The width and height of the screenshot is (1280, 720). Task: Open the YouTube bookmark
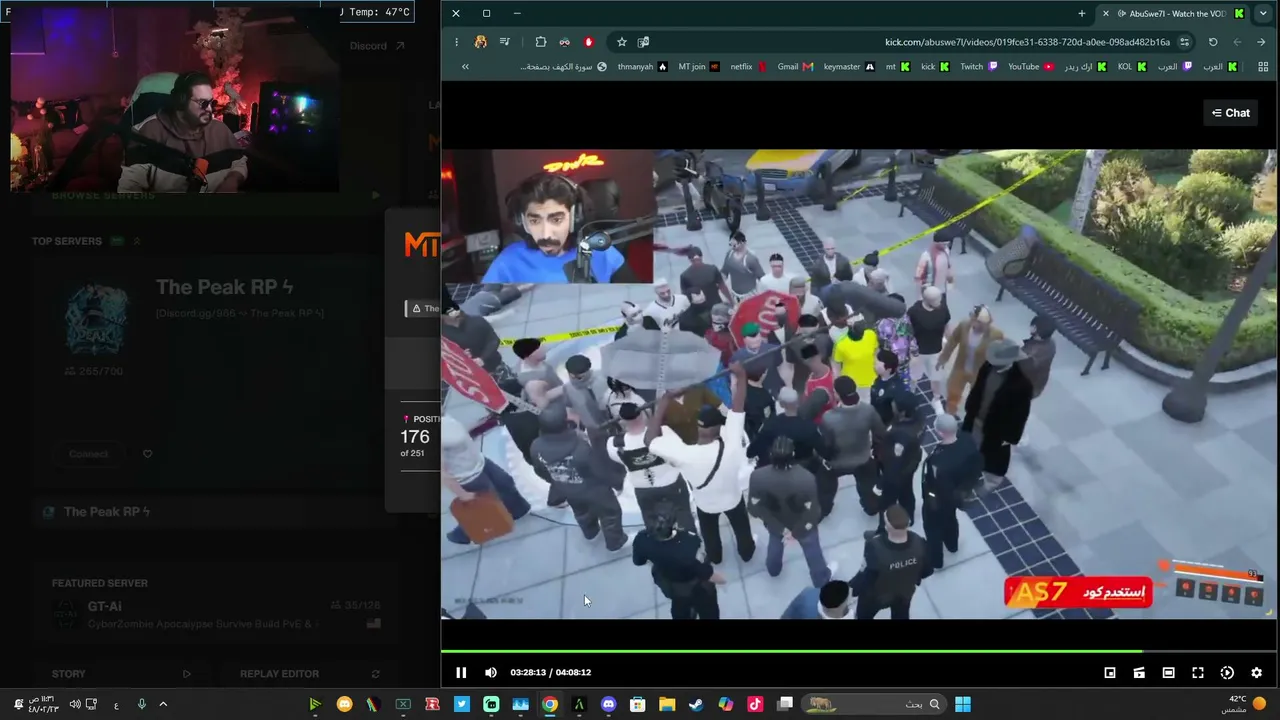click(x=1031, y=67)
